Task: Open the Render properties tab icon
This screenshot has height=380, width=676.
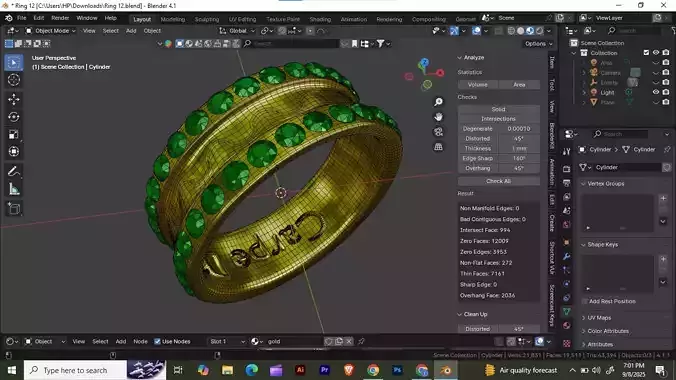Action: (566, 169)
